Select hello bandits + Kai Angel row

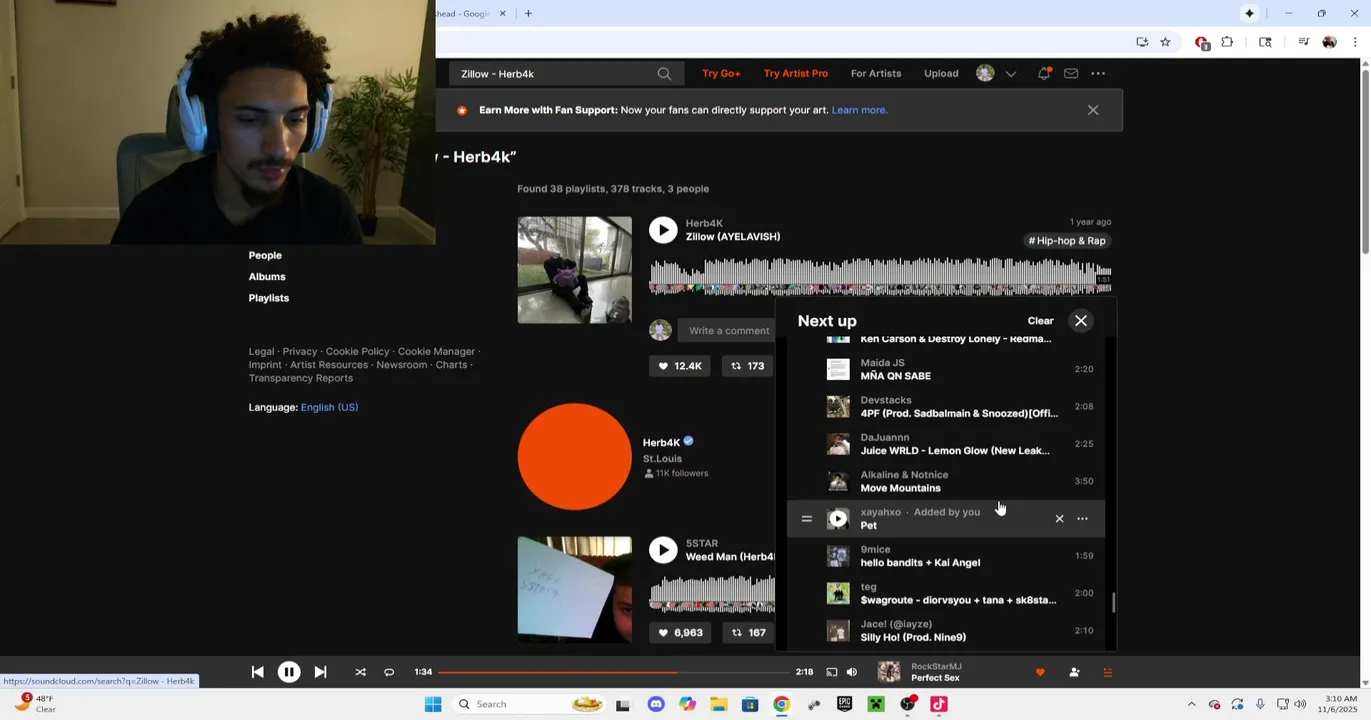point(946,556)
